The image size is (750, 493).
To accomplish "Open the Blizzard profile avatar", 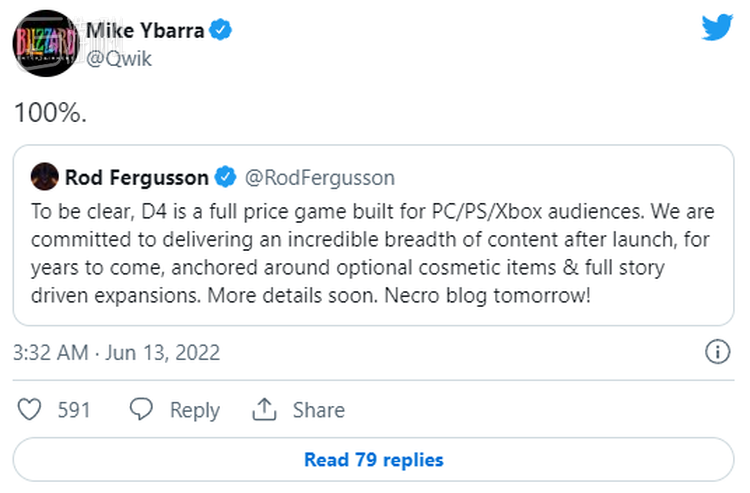I will pyautogui.click(x=42, y=45).
